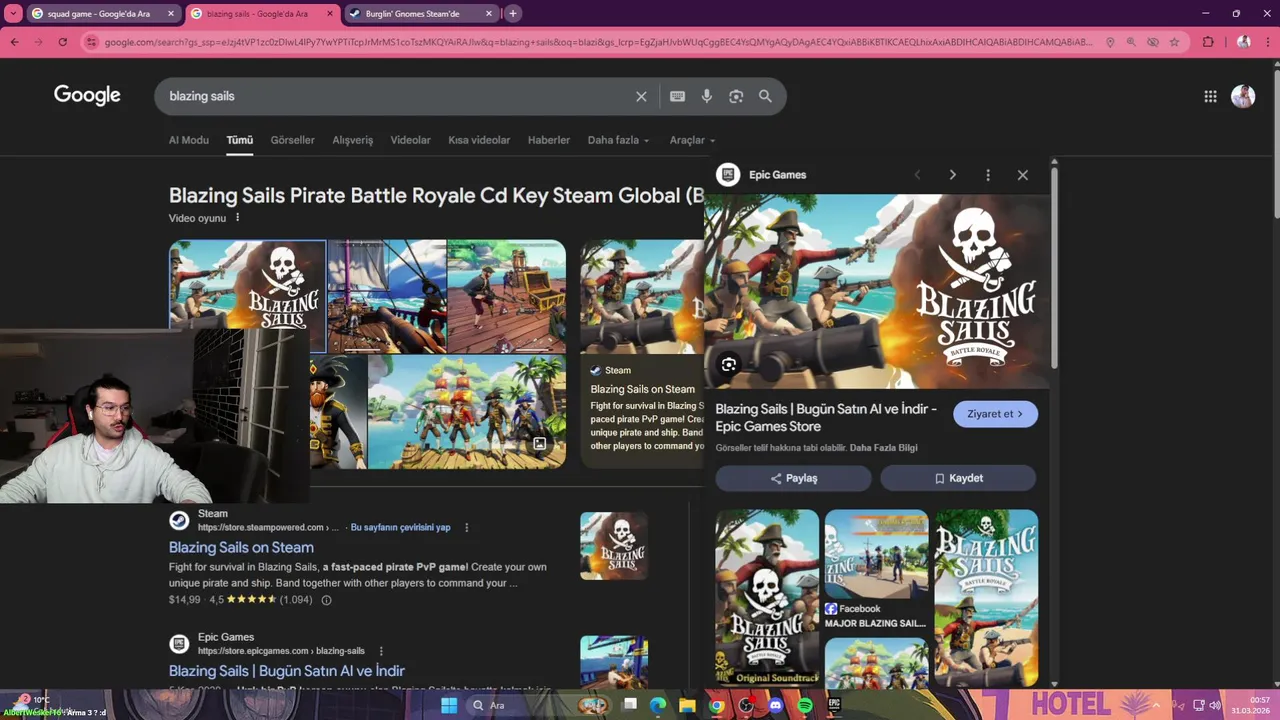1280x720 pixels.
Task: Go to the next image in the preview panel
Action: (952, 175)
